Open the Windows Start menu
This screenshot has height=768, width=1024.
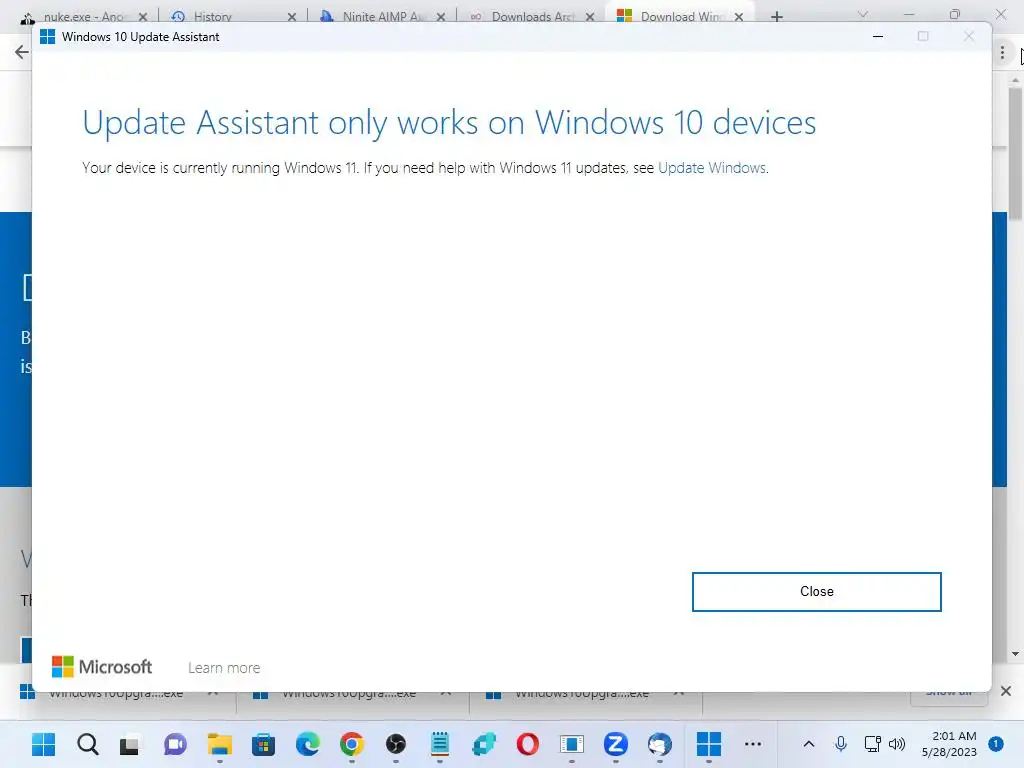coord(44,744)
